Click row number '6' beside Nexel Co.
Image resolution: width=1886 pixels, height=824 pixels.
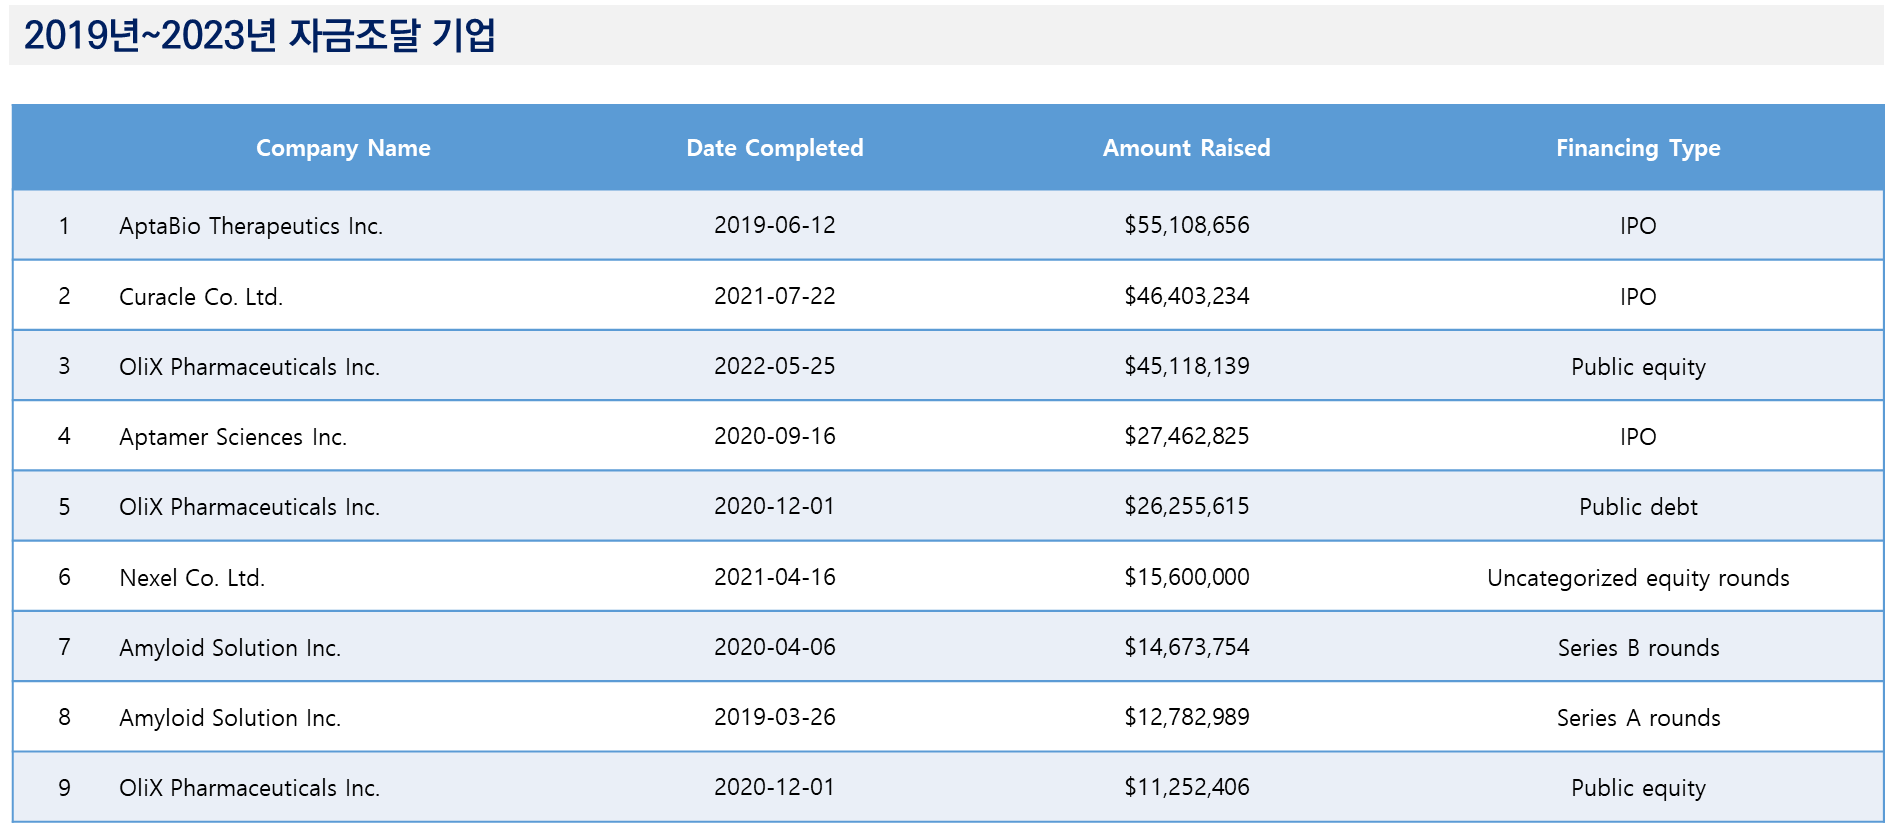pos(64,577)
